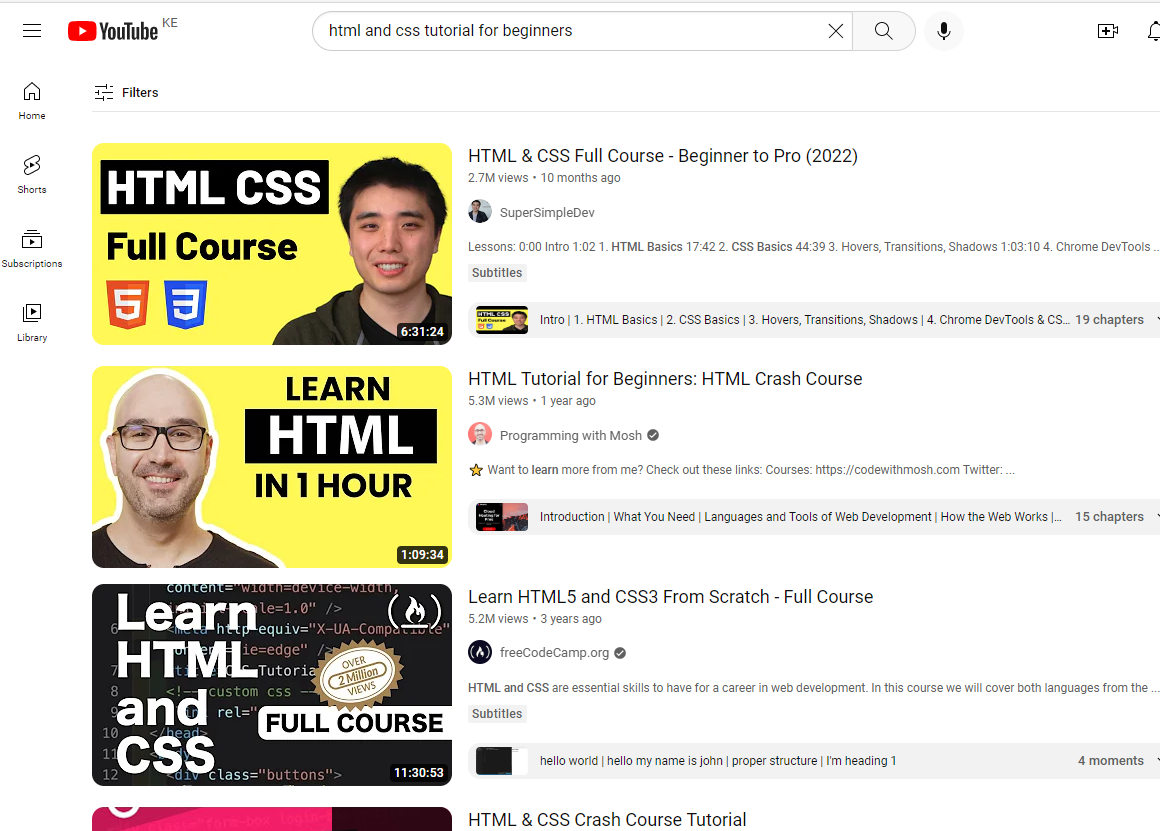Open the hamburger guide menu
The image size is (1160, 831).
(x=32, y=31)
